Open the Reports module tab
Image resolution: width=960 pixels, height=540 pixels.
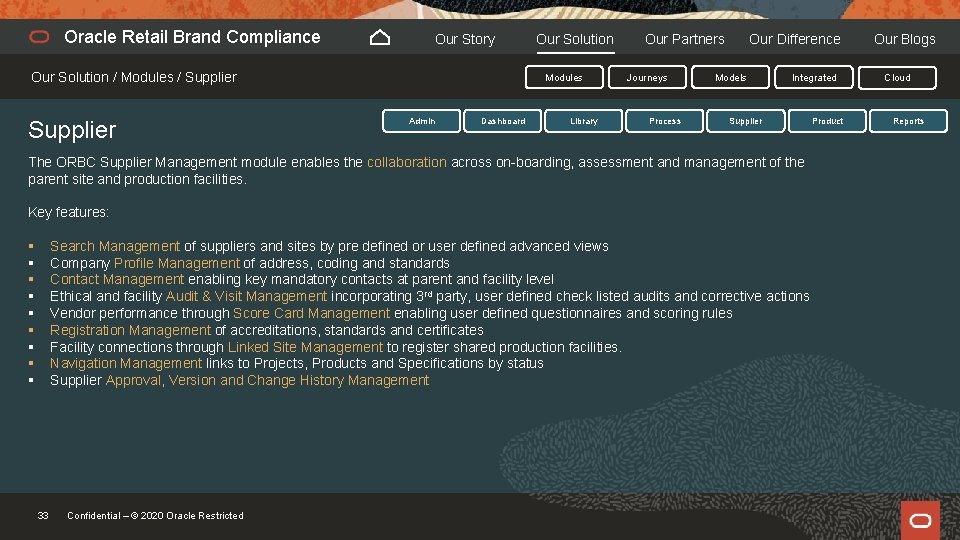908,121
